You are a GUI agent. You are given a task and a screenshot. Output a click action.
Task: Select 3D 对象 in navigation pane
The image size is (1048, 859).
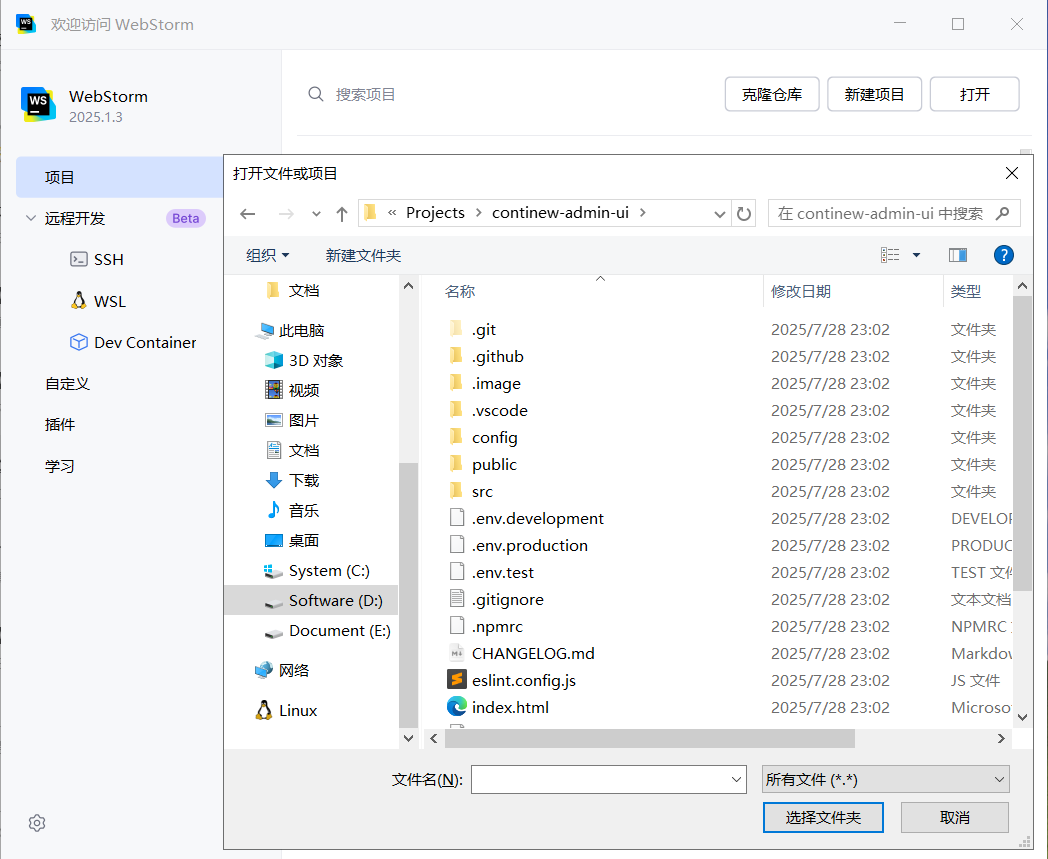[305, 360]
